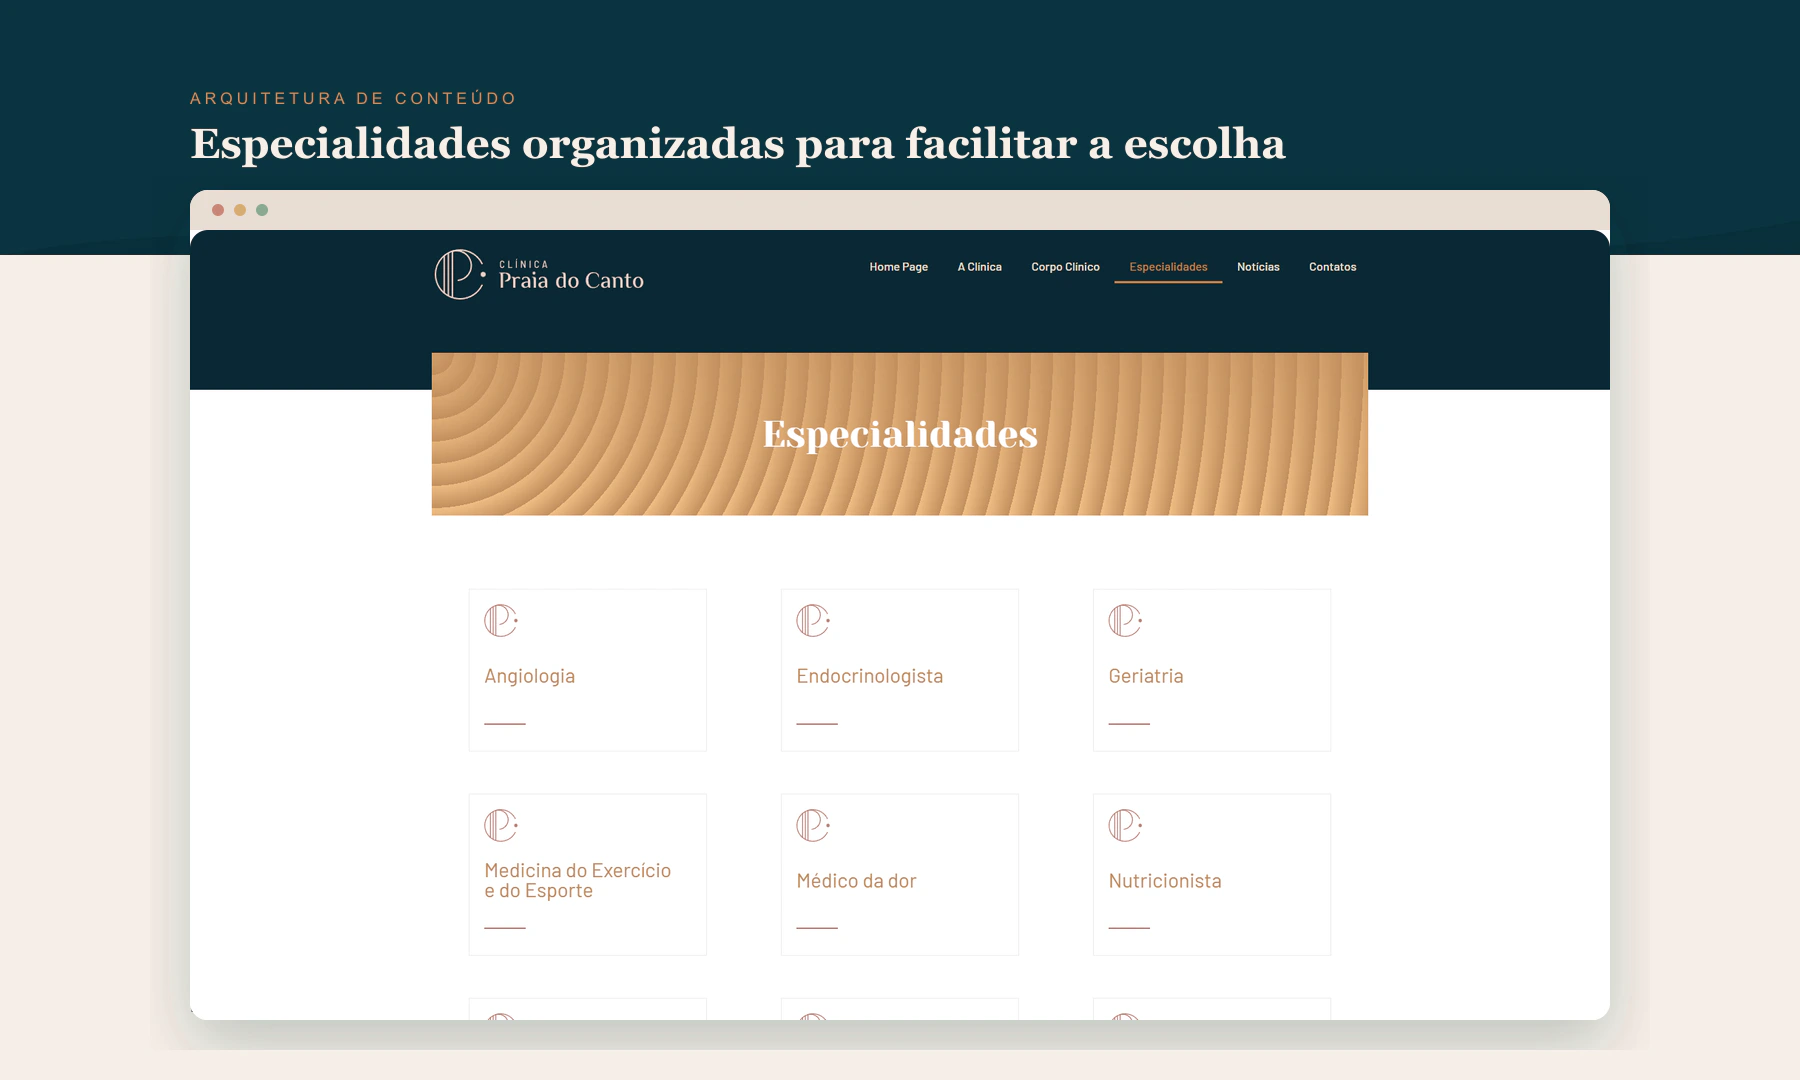Click the green window dot in the browser mockup

(x=262, y=210)
